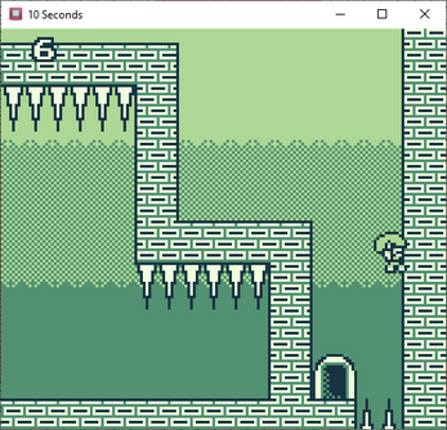
Task: Click the player character sprite by right wall
Action: pyautogui.click(x=391, y=252)
